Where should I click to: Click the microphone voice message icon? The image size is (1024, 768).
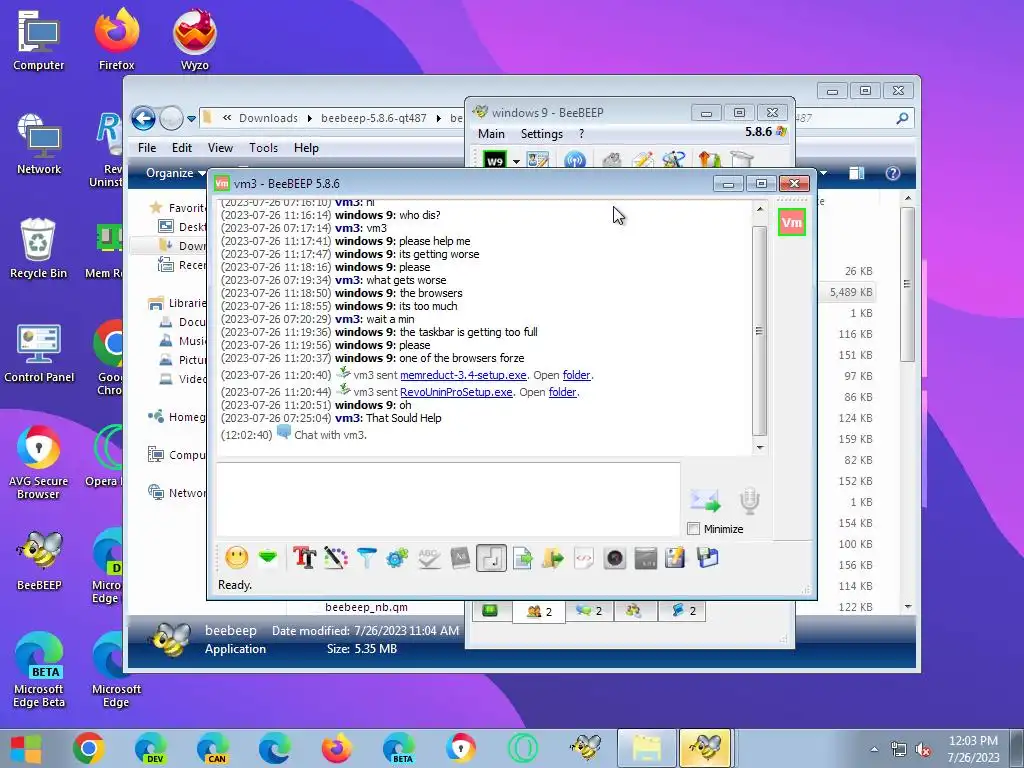(749, 500)
